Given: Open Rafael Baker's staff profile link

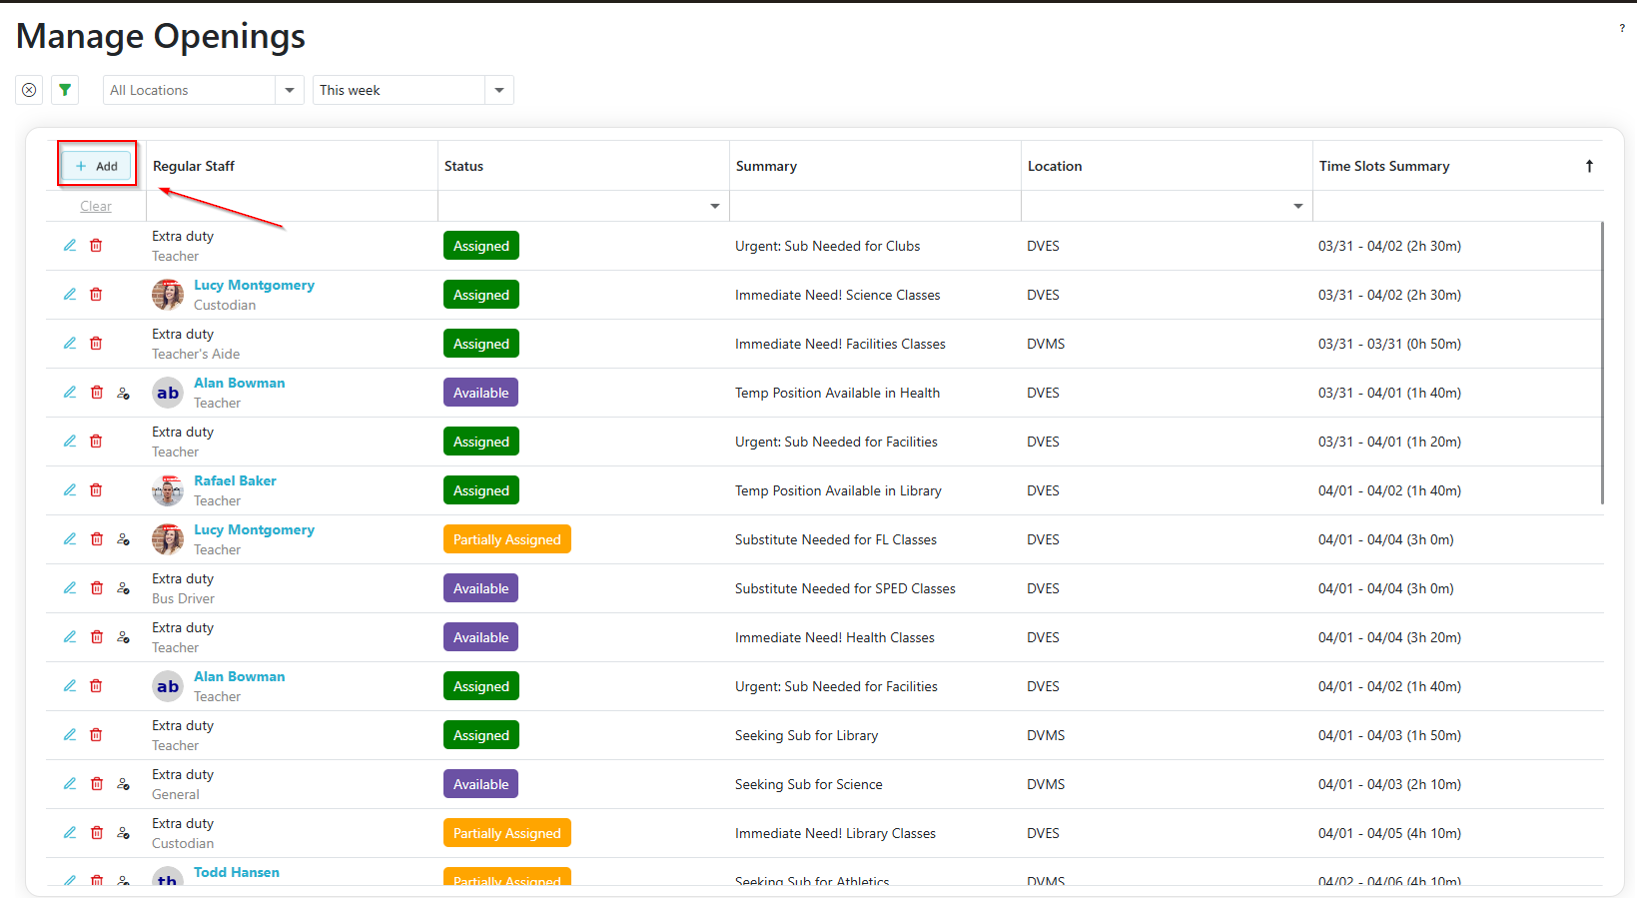Looking at the screenshot, I should [235, 481].
